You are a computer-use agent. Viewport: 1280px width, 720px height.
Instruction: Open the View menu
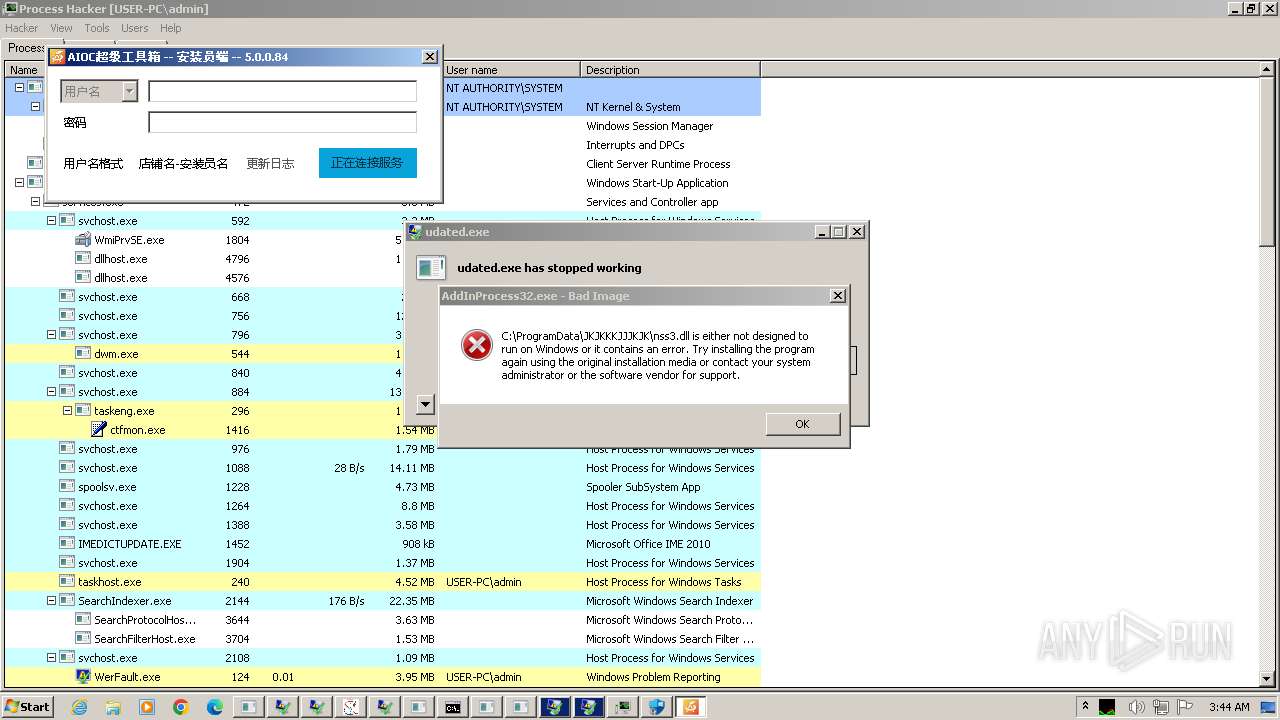[x=61, y=28]
